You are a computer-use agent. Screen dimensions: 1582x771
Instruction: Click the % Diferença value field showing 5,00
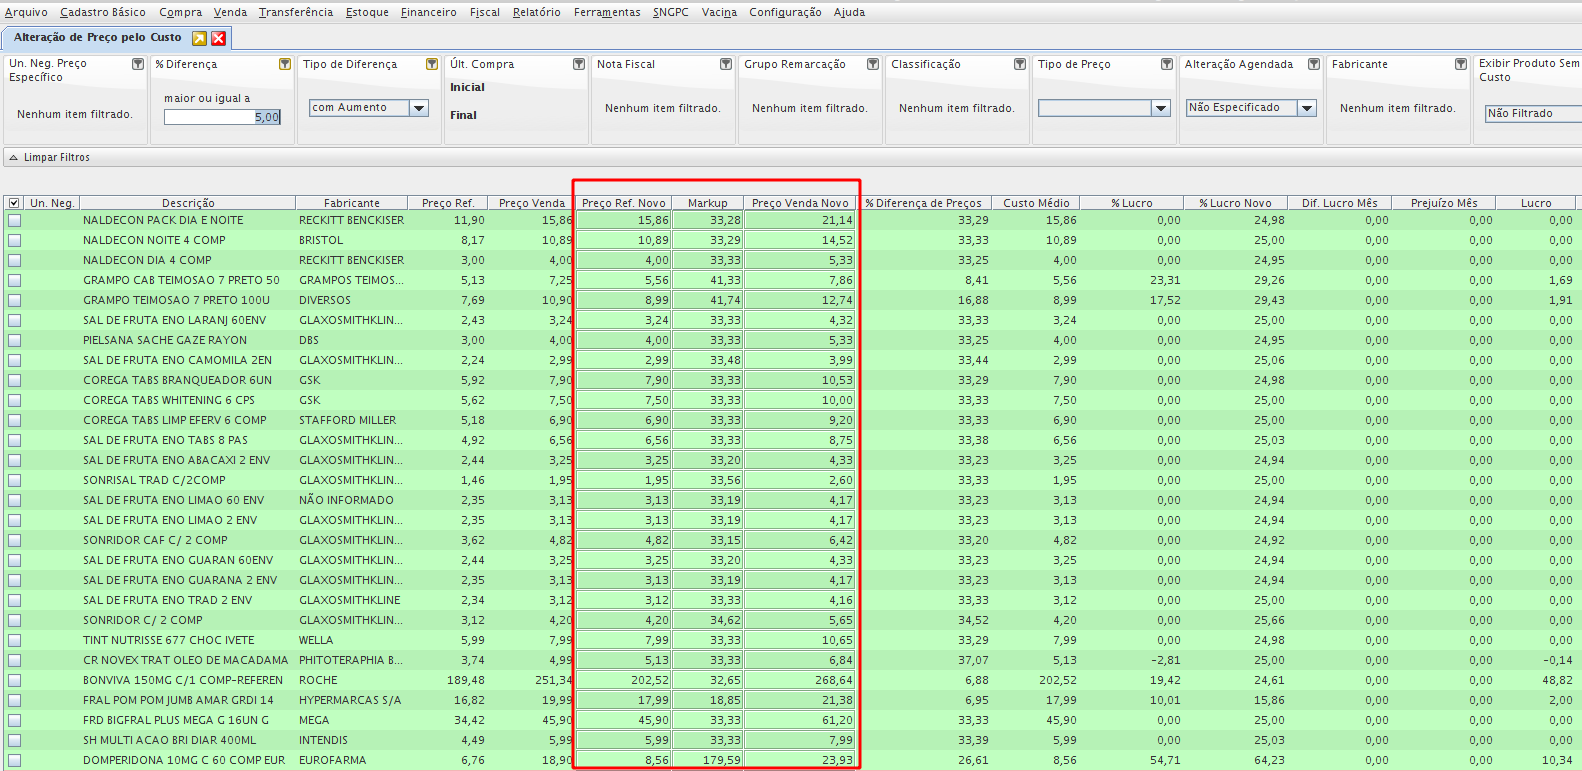222,117
